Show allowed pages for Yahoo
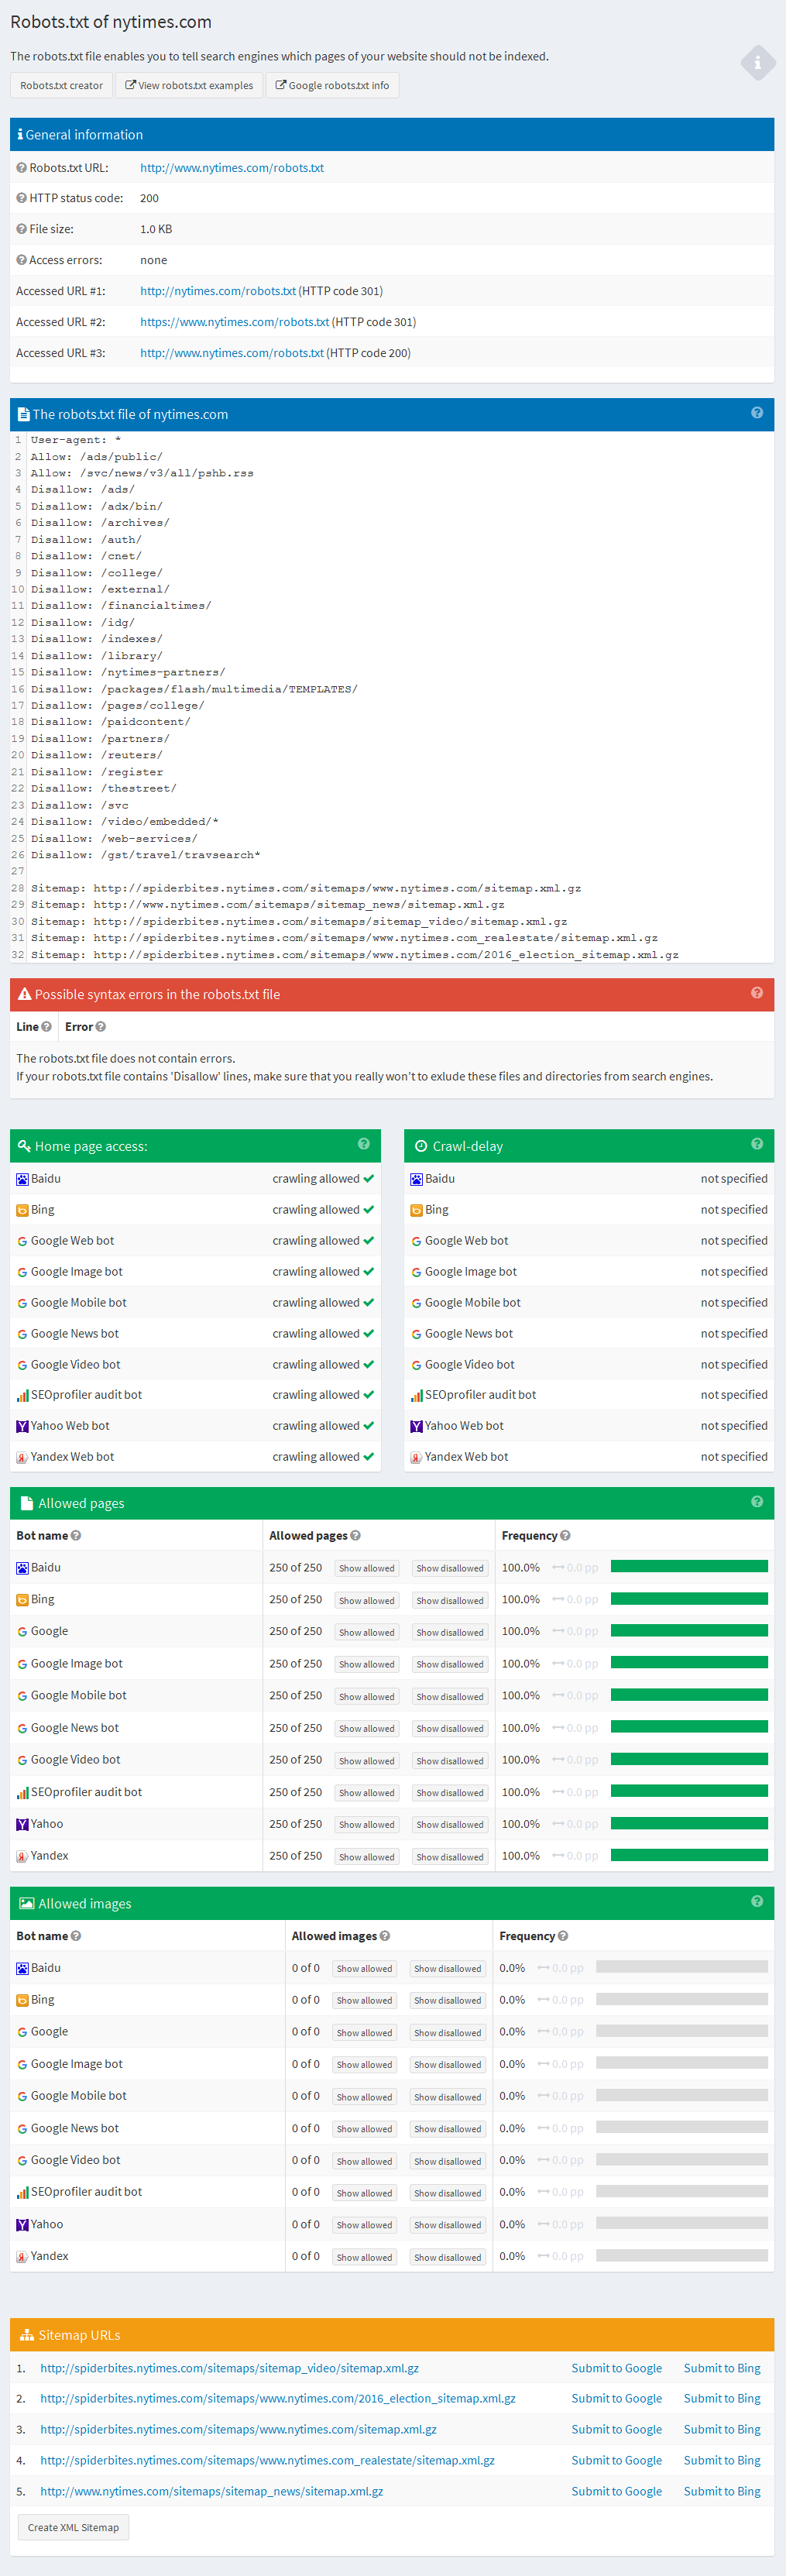 367,1825
